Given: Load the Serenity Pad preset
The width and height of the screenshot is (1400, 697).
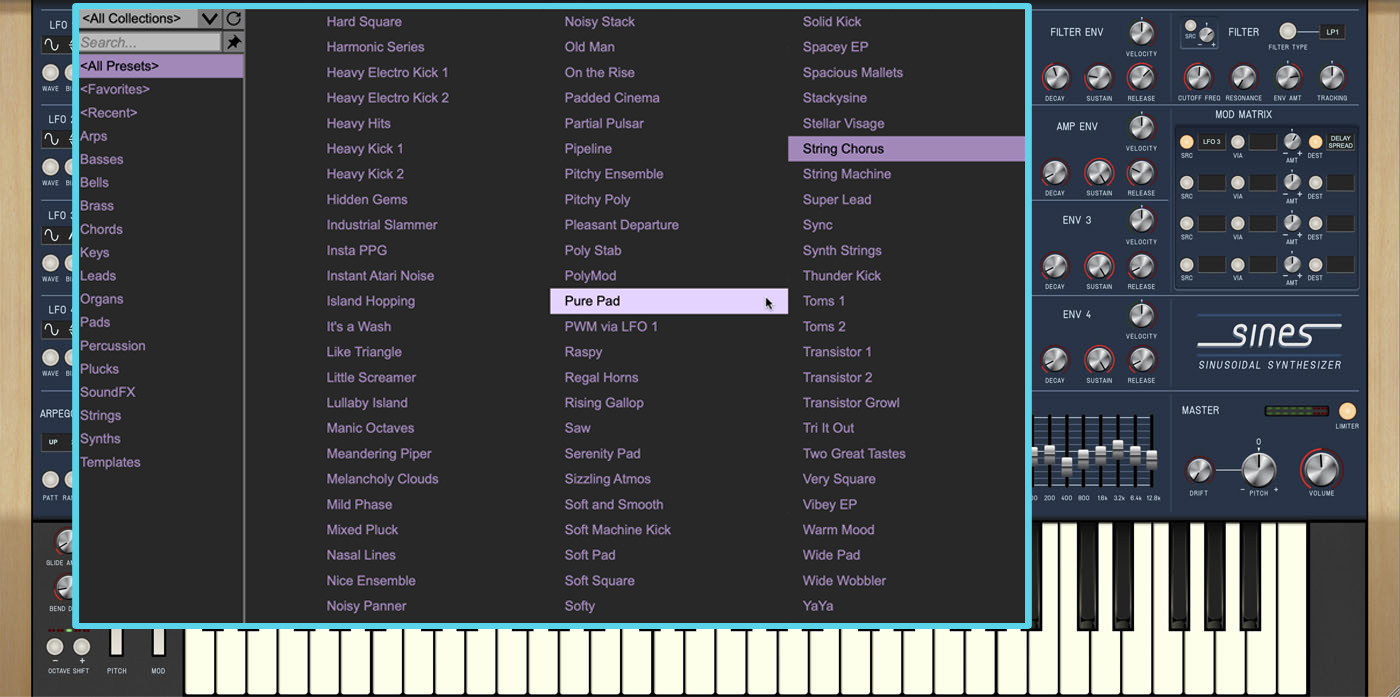Looking at the screenshot, I should (602, 454).
